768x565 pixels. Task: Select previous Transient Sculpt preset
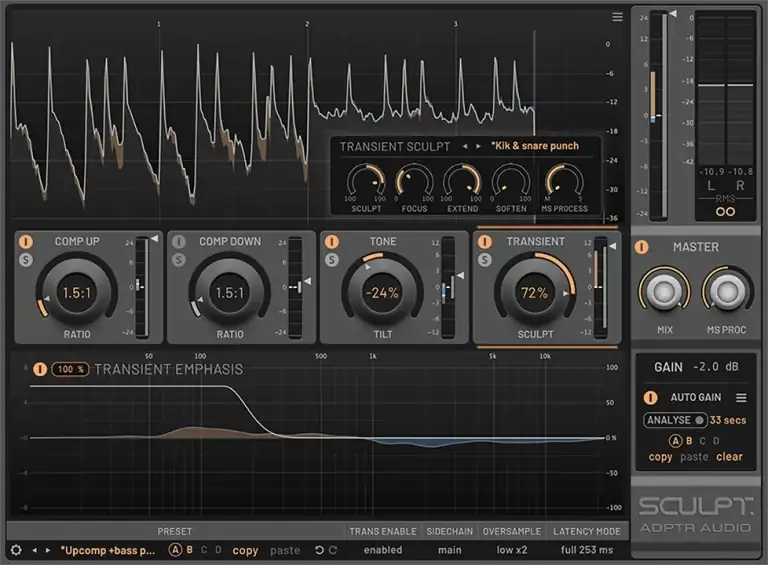[464, 146]
